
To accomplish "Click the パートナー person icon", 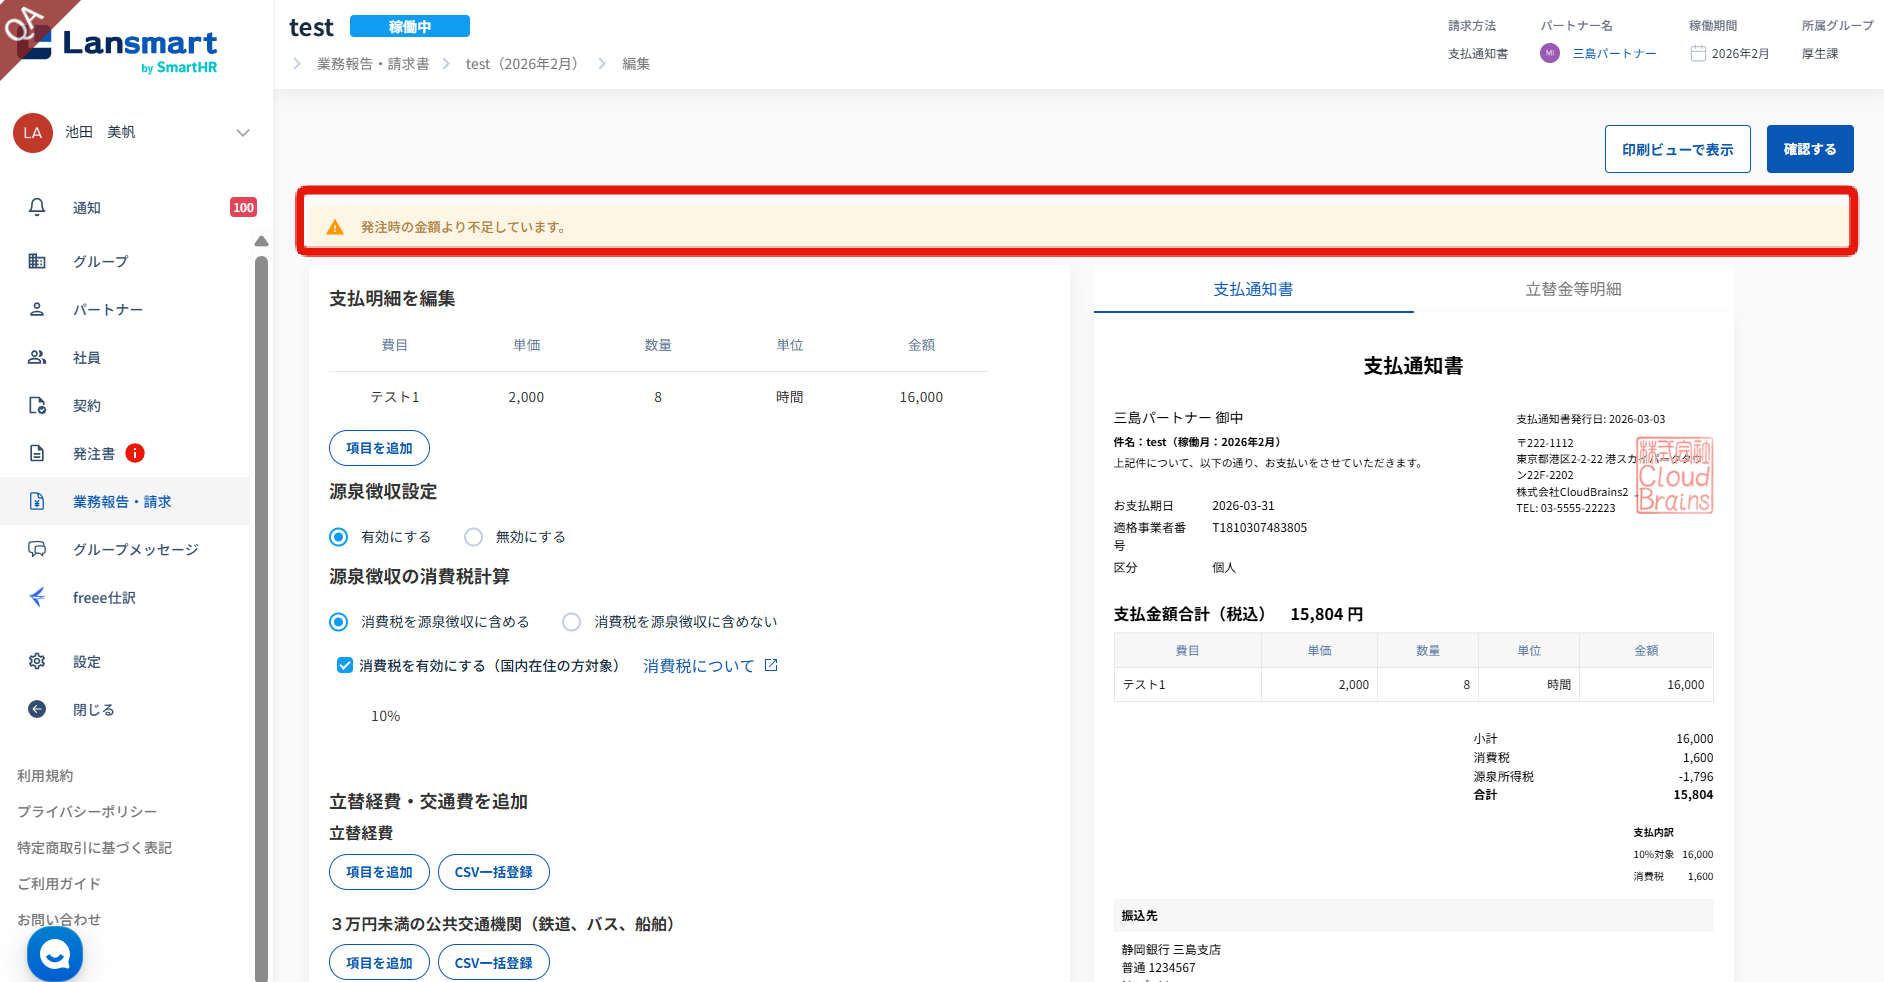I will tap(37, 309).
